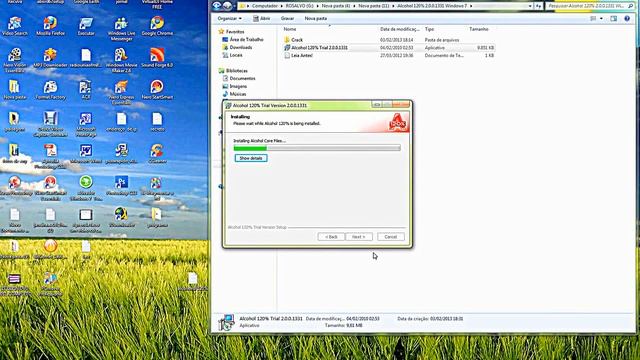This screenshot has height=360, width=640.
Task: Click the installer progress bar
Action: click(x=317, y=148)
